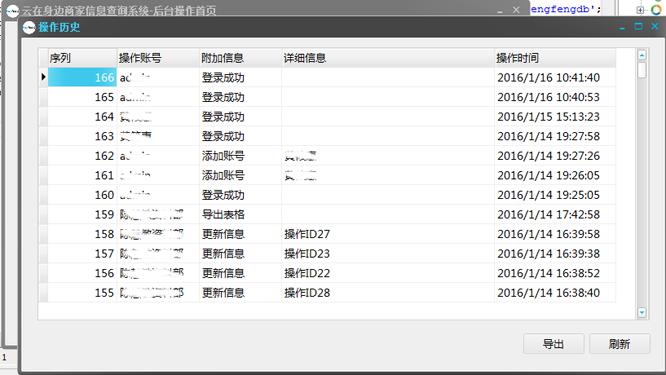Click timestamp 2016/1/14 19:25:05

pos(548,195)
